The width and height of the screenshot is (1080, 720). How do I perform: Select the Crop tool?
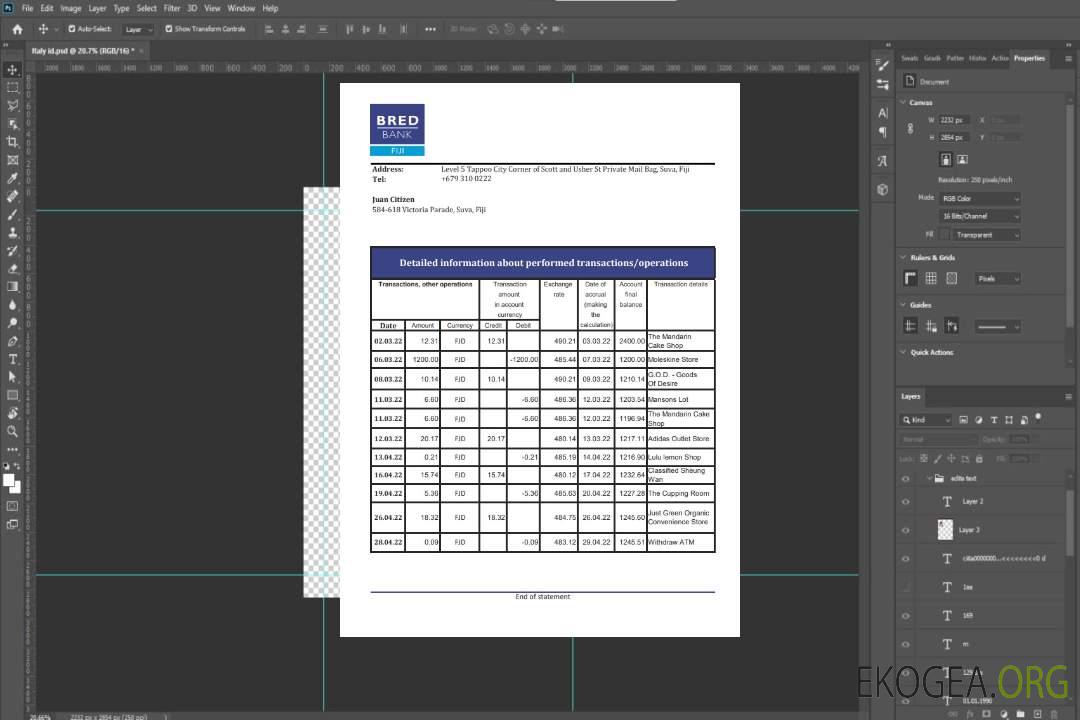point(12,142)
